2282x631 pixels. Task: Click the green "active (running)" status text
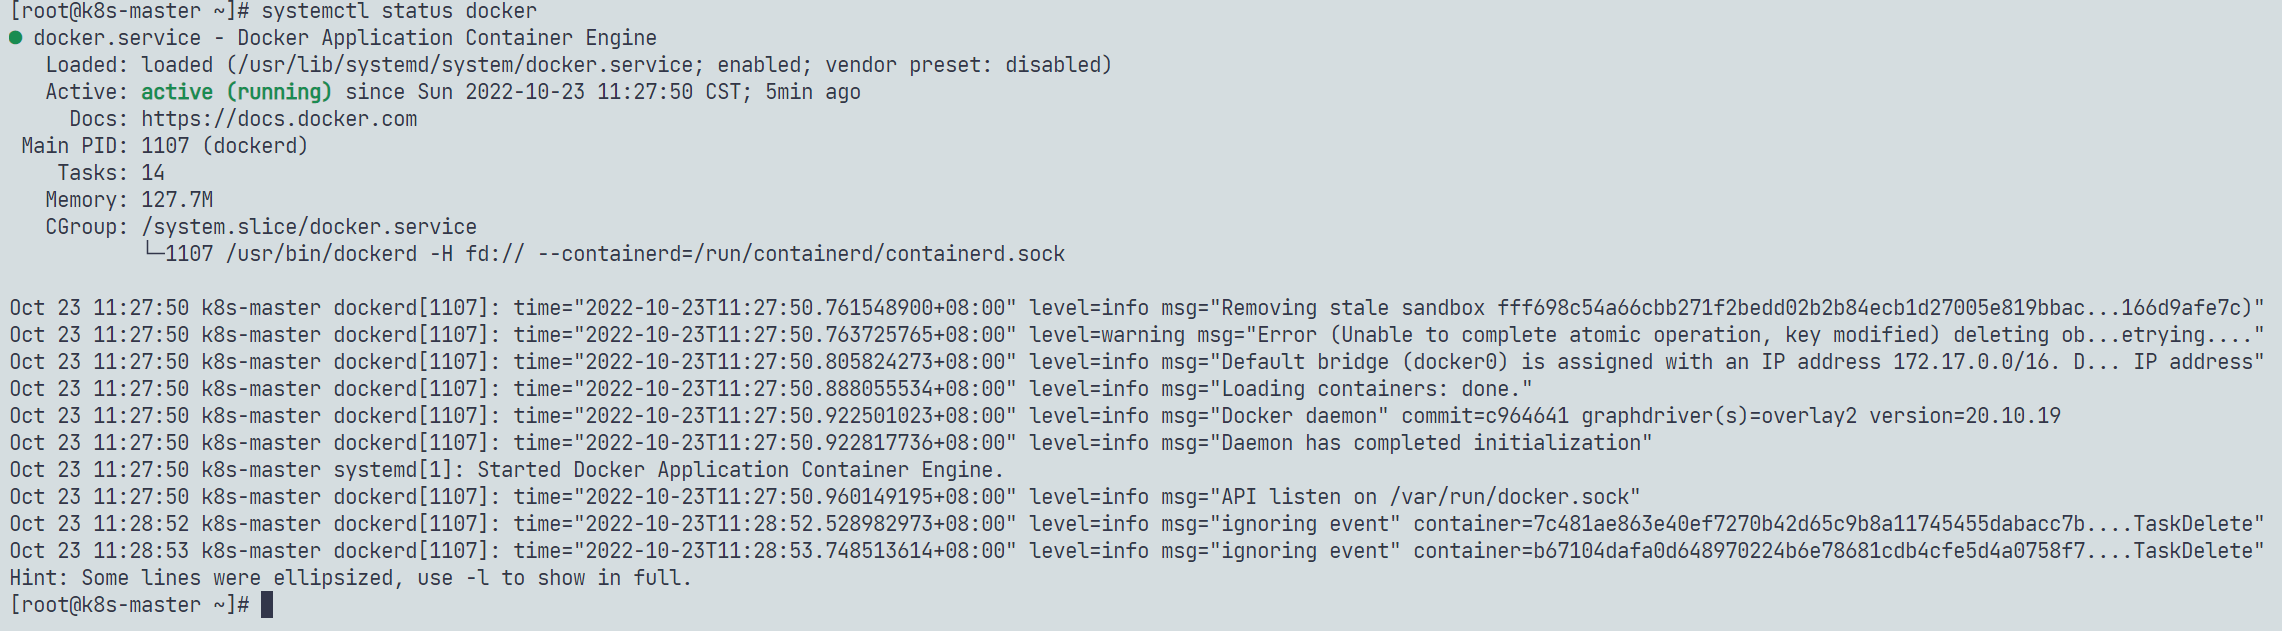click(236, 92)
